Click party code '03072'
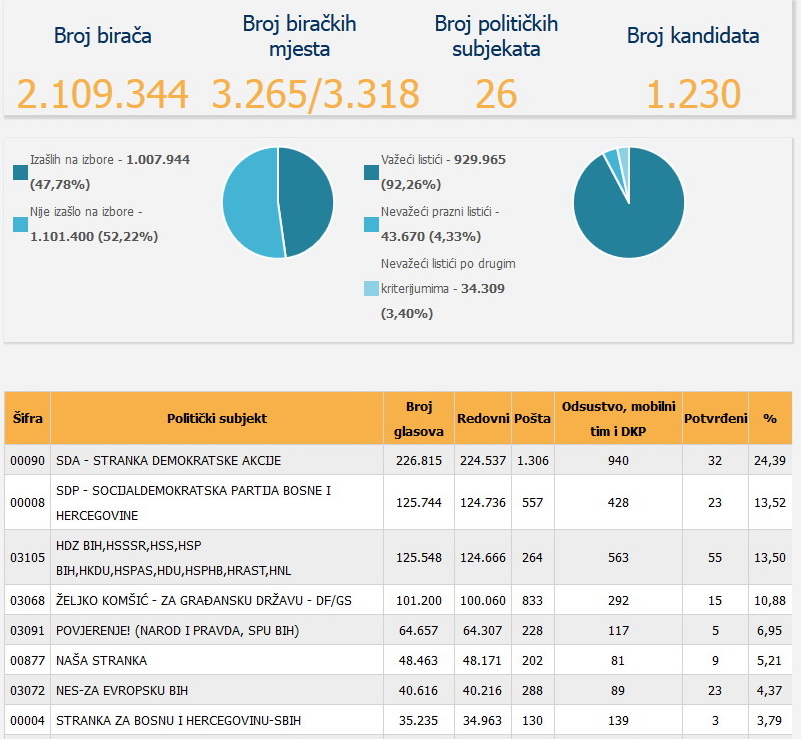The width and height of the screenshot is (801, 739). click(28, 691)
